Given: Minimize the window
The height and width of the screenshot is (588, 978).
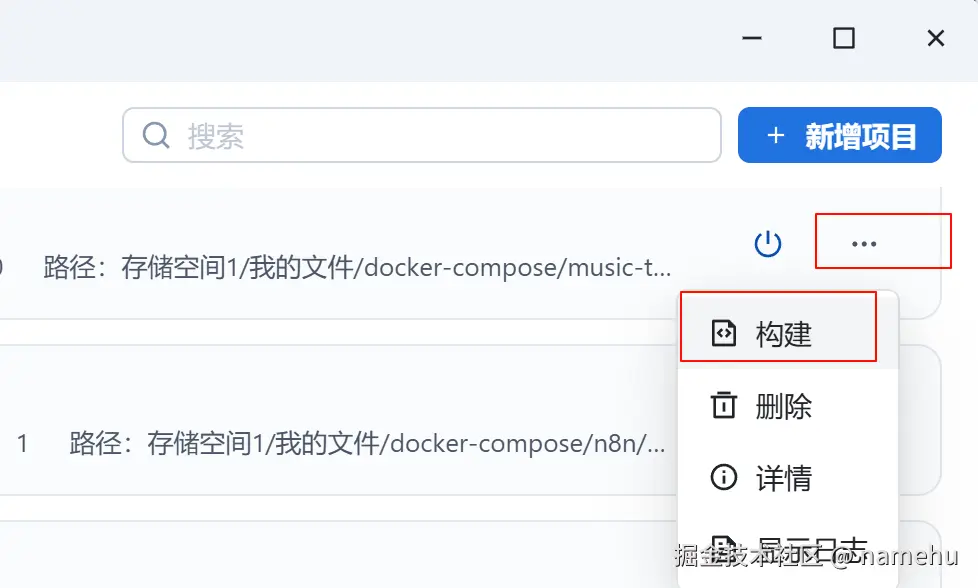Looking at the screenshot, I should (752, 38).
